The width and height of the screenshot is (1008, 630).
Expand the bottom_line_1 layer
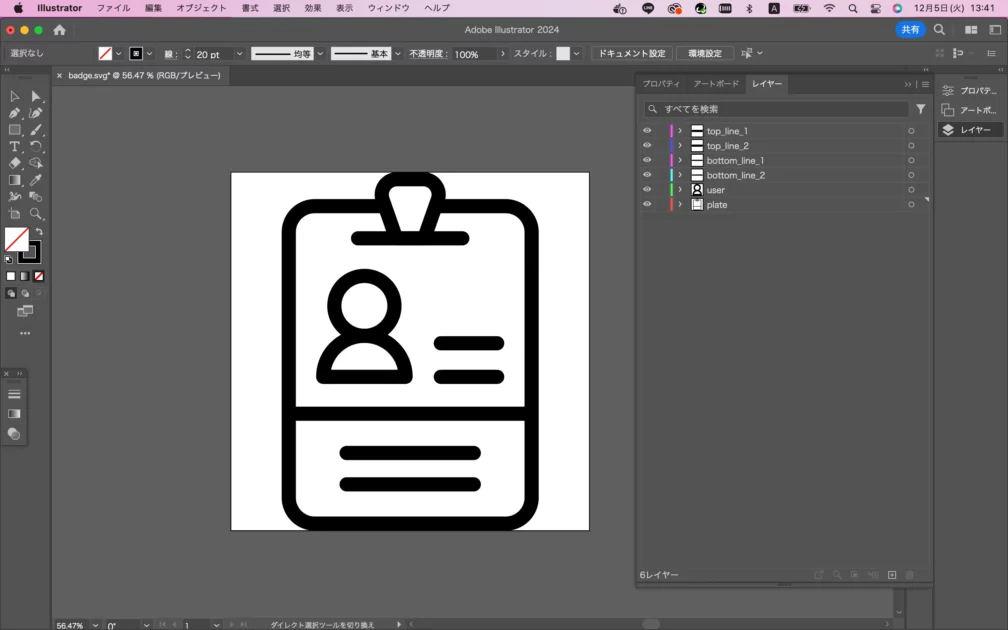click(x=680, y=161)
